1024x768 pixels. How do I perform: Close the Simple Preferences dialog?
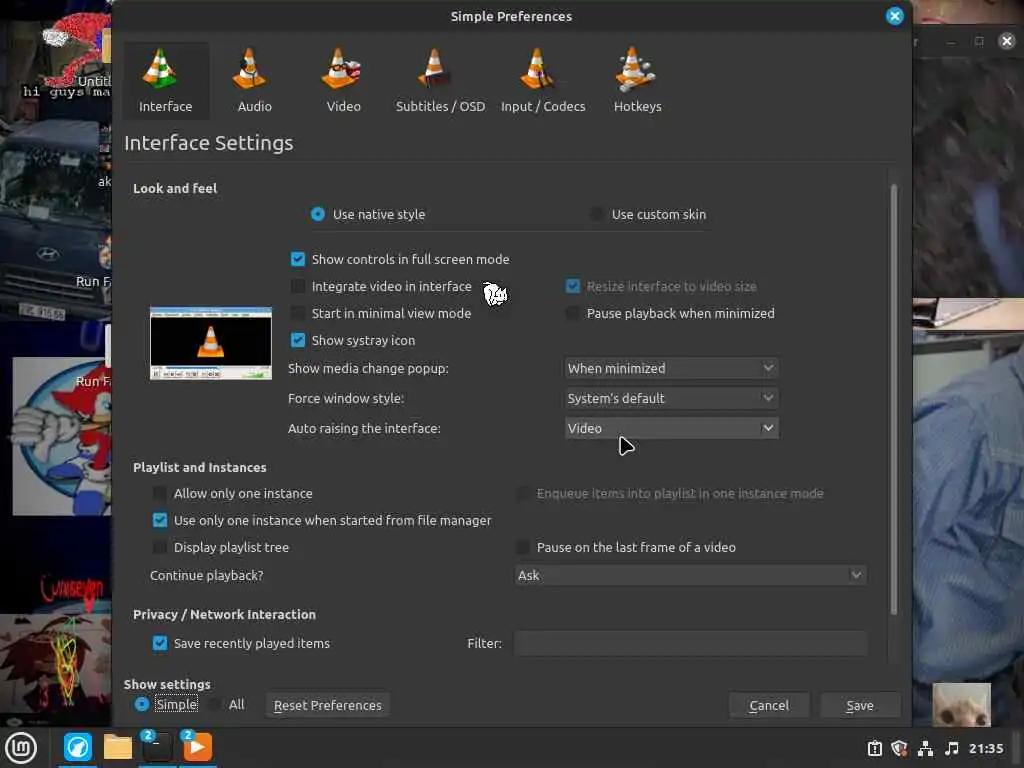point(895,16)
